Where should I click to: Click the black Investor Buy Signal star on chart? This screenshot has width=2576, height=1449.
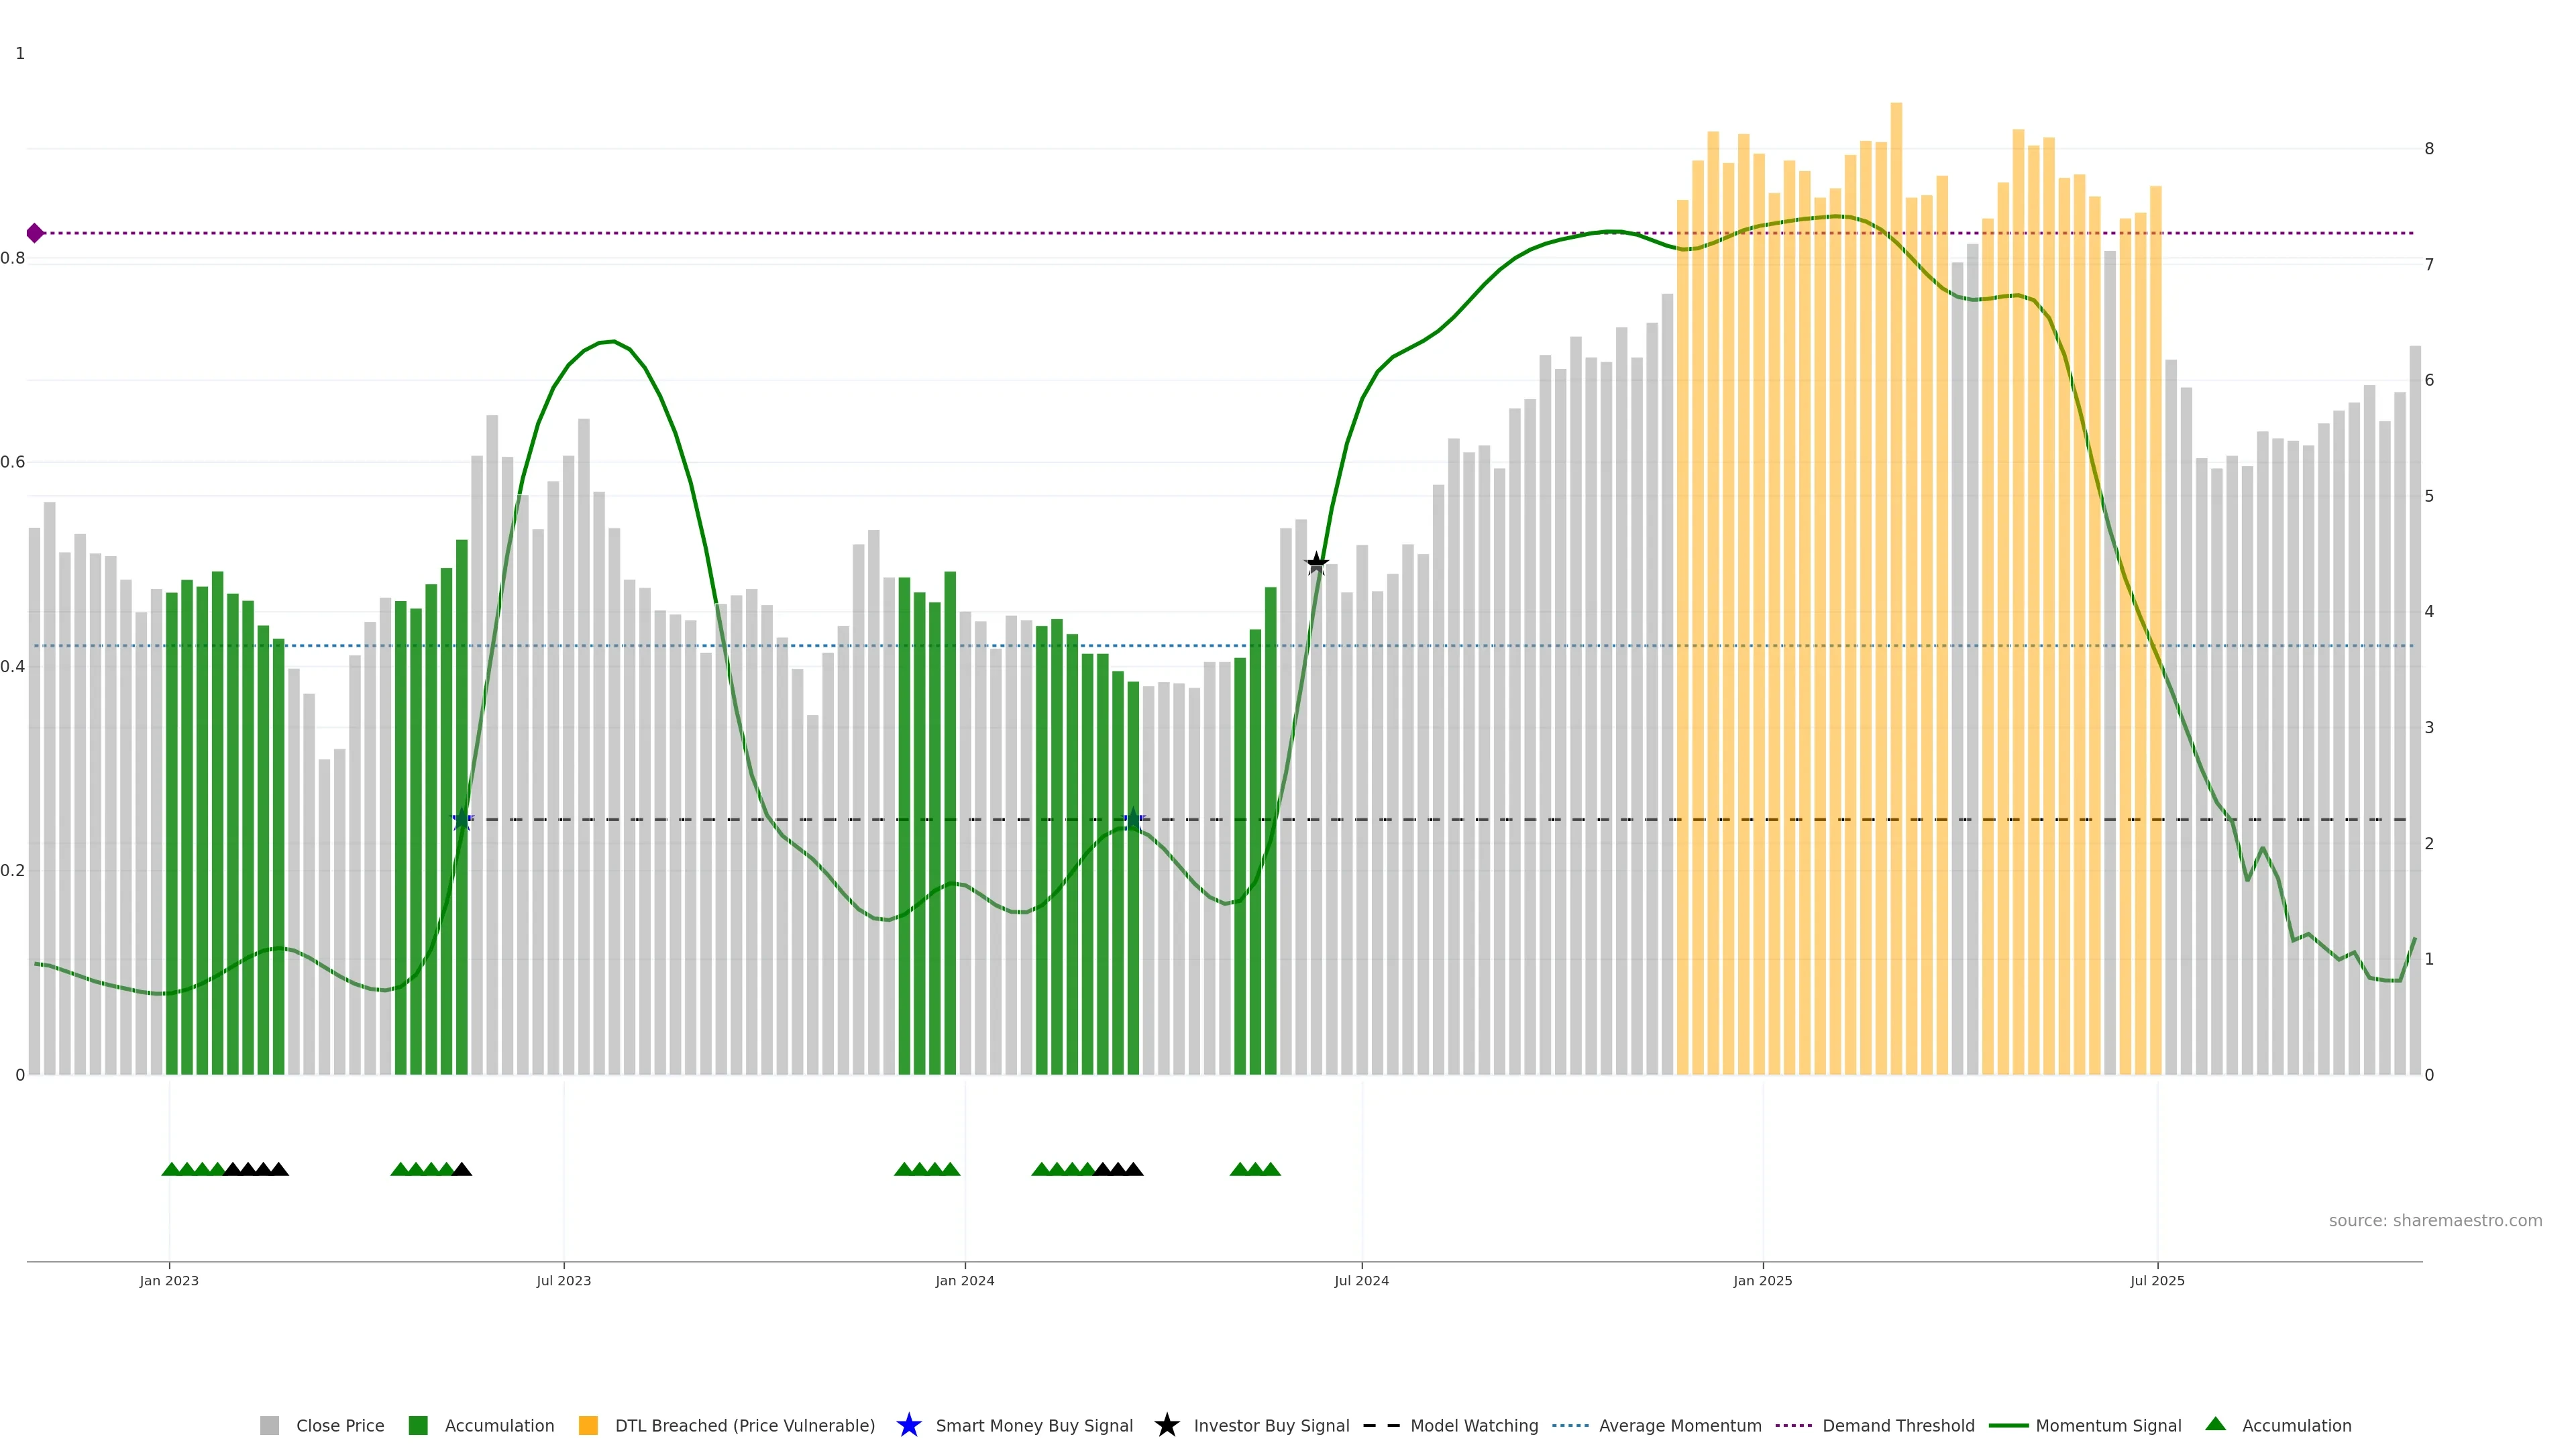1316,563
